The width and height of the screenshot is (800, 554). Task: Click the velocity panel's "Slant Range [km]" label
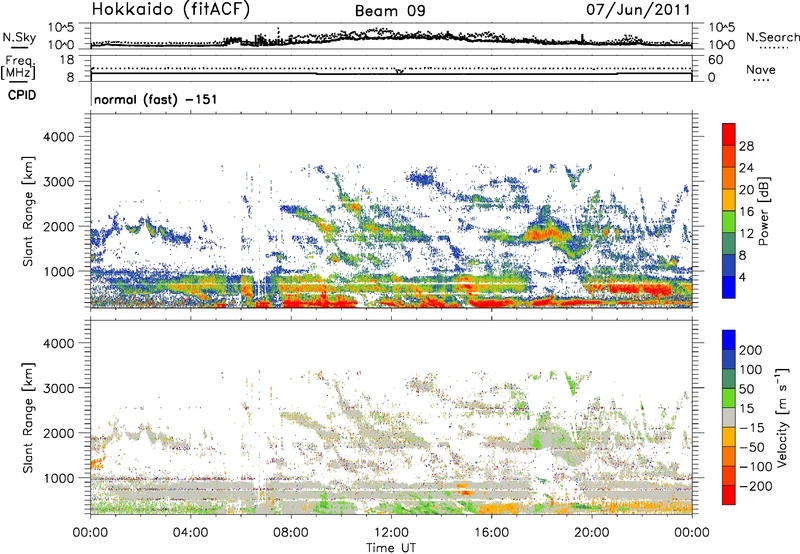click(28, 417)
